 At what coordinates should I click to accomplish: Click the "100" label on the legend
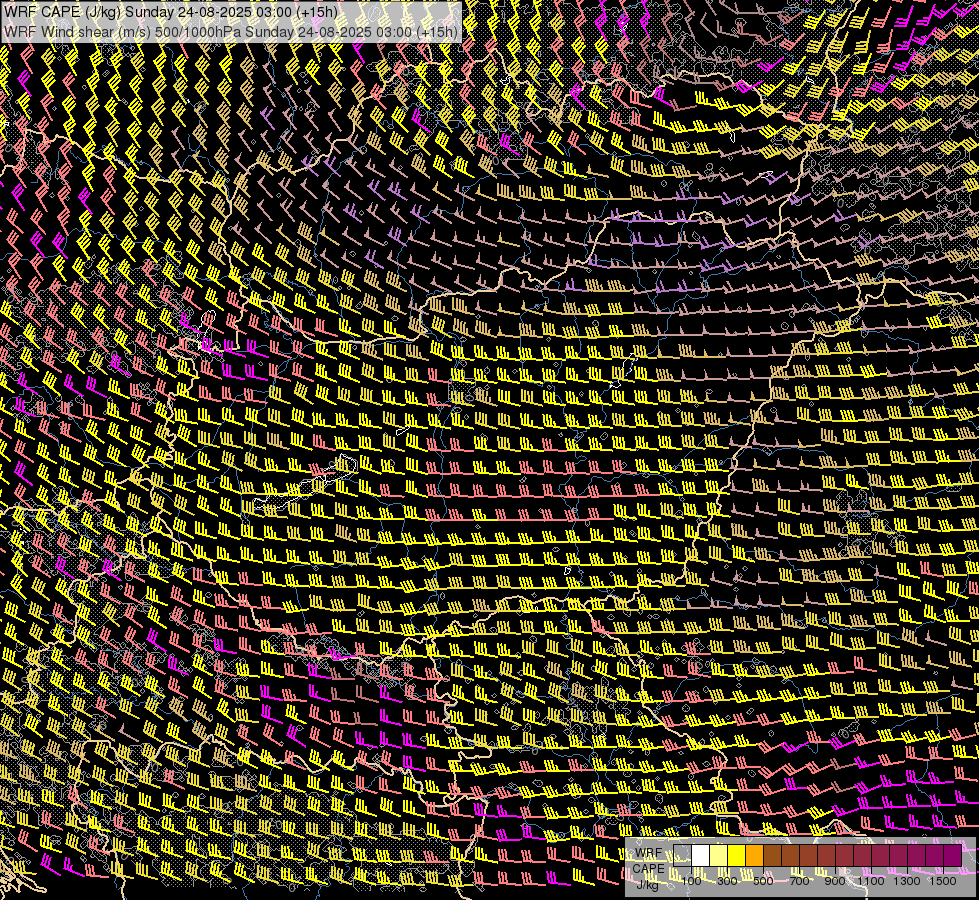click(x=691, y=881)
